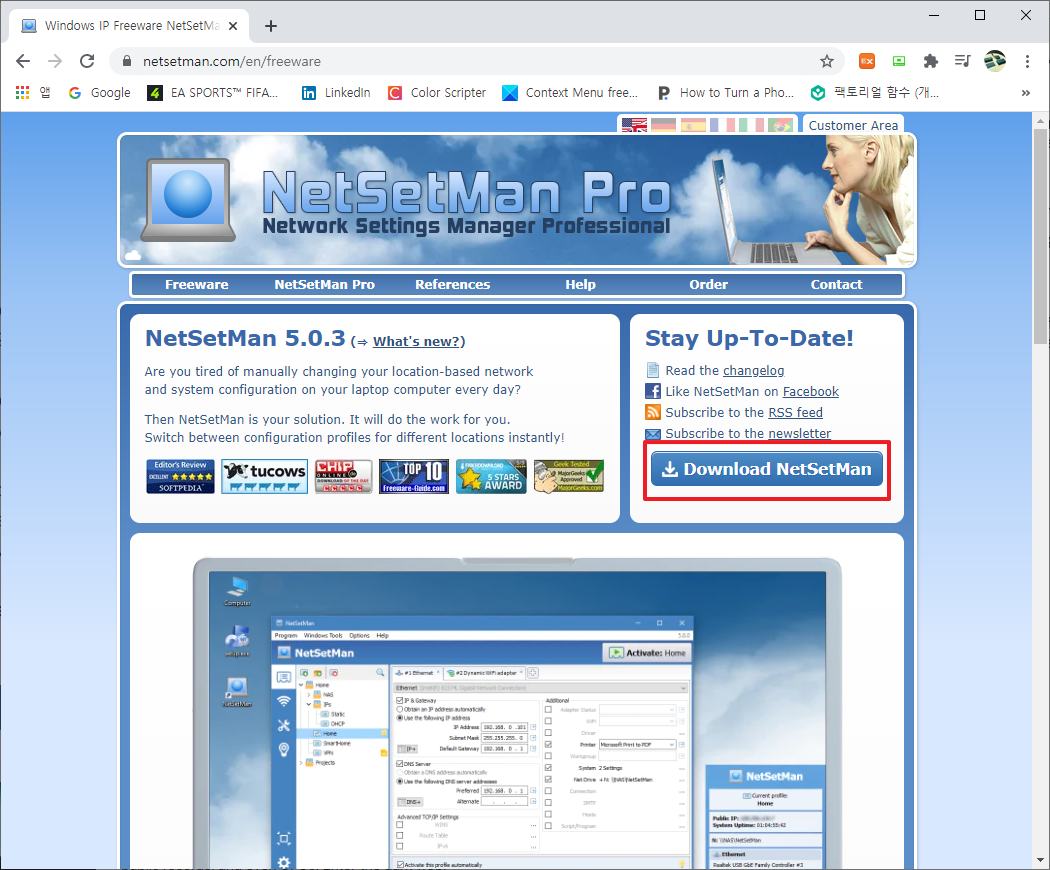Click the page scrollbar thumb

coord(1039,236)
